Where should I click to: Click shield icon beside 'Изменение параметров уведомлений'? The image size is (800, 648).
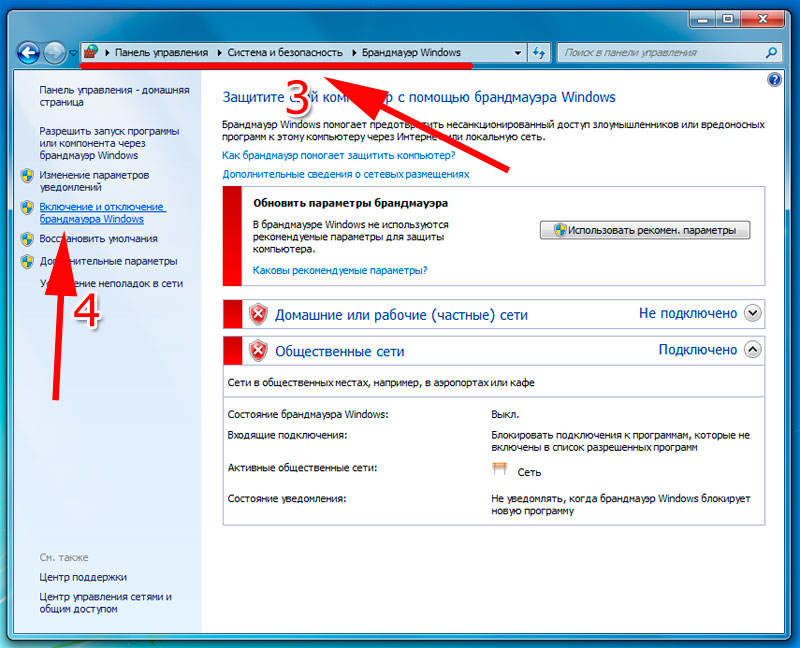click(x=27, y=176)
